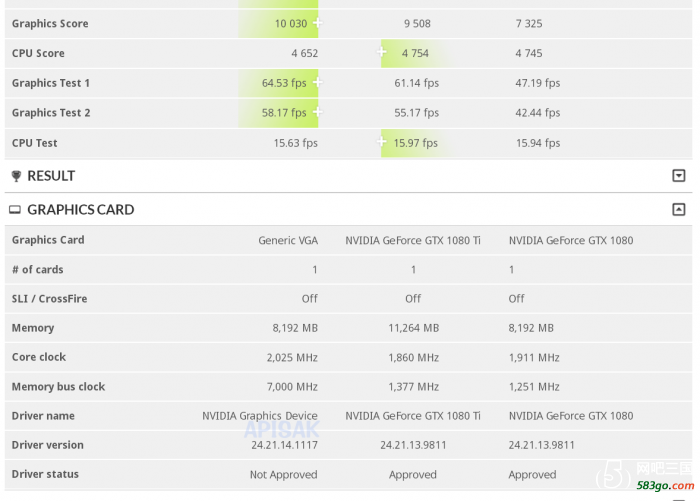Select the 1,860 MHz core clock value
This screenshot has height=501, width=700.
[414, 358]
